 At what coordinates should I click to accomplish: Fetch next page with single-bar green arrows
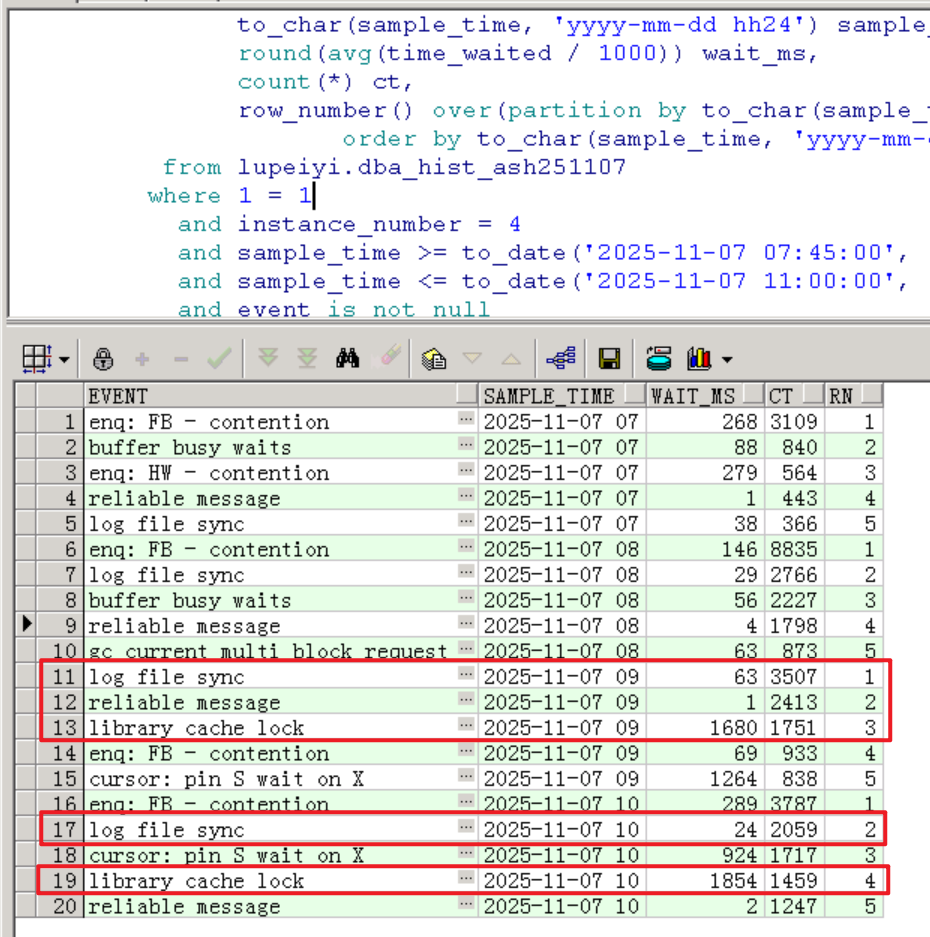pyautogui.click(x=268, y=357)
